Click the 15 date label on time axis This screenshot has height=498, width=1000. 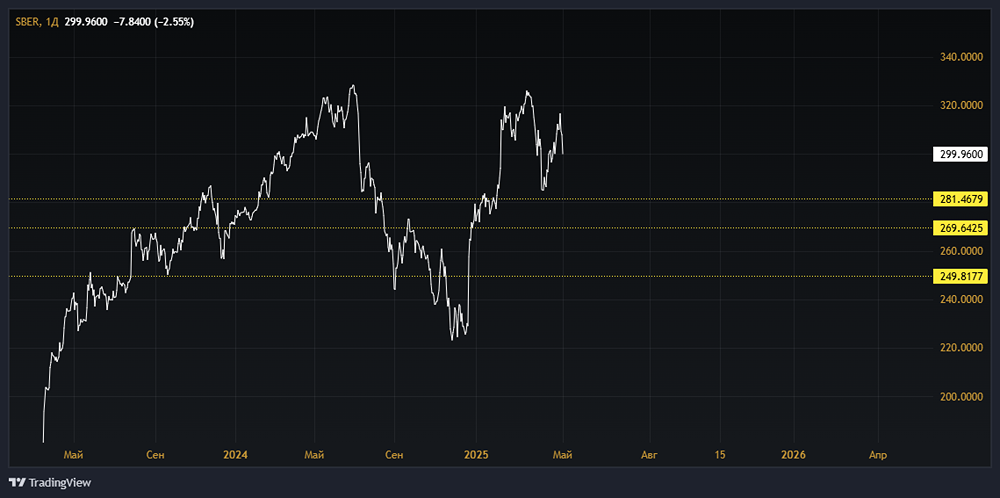(720, 455)
